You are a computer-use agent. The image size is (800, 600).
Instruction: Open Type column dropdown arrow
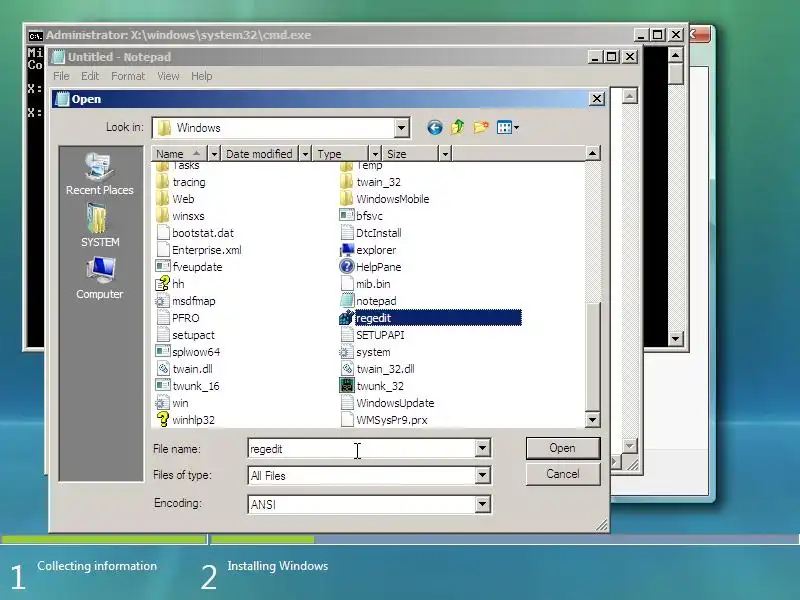375,154
